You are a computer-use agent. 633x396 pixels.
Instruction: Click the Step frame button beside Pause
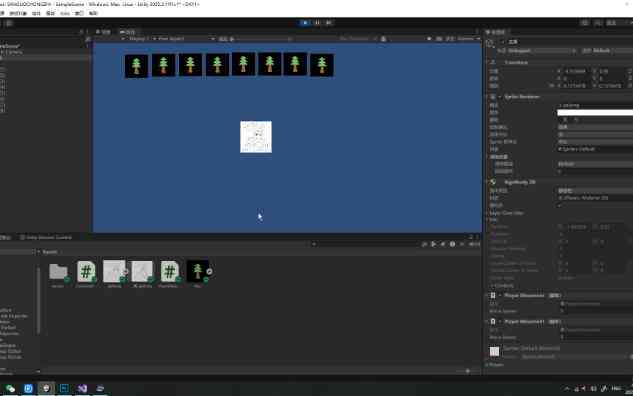tap(329, 23)
